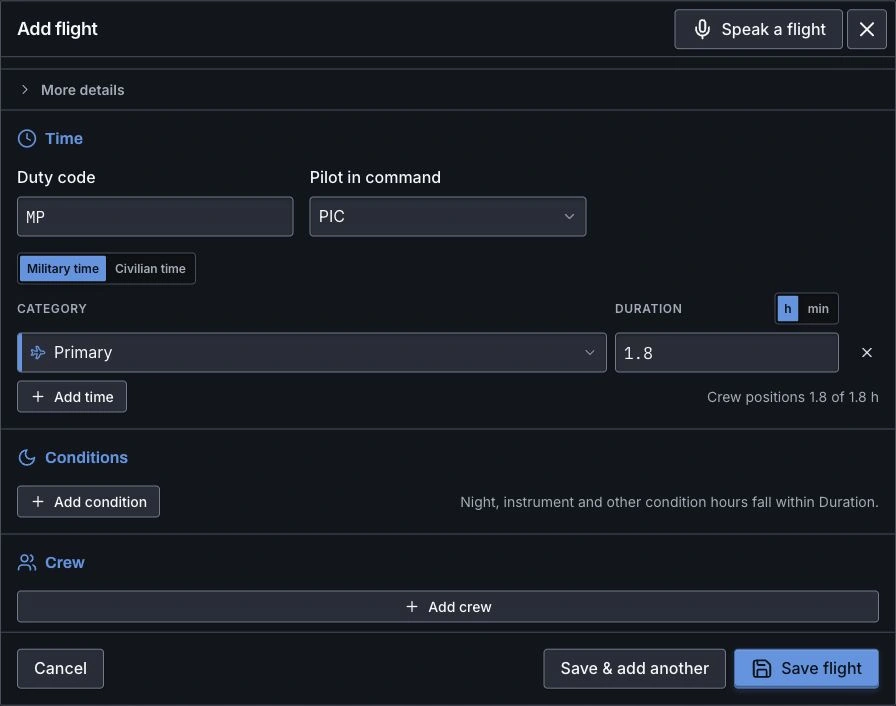Image resolution: width=896 pixels, height=706 pixels.
Task: Click the plus icon in Add crew
Action: pos(411,607)
